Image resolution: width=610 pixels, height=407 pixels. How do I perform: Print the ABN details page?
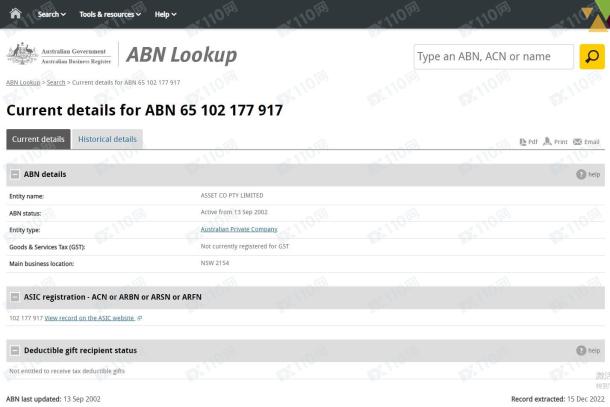pyautogui.click(x=555, y=142)
